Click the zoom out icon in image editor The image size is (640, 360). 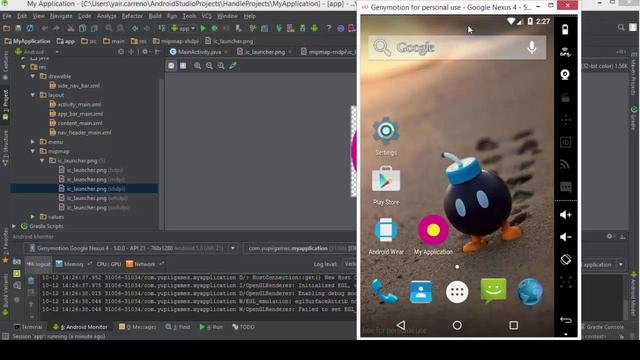[x=209, y=66]
